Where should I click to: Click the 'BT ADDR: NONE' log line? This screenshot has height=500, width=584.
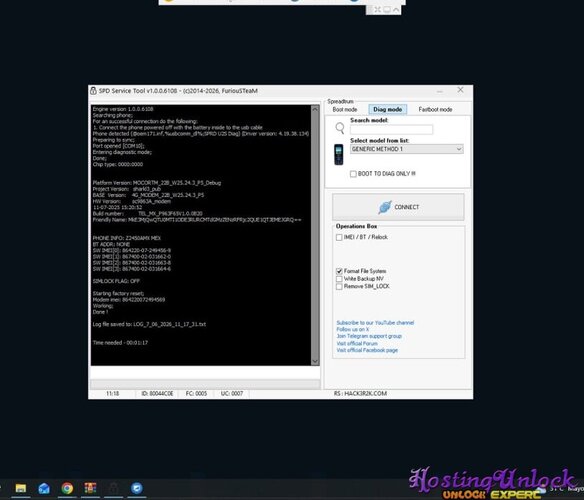click(111, 244)
